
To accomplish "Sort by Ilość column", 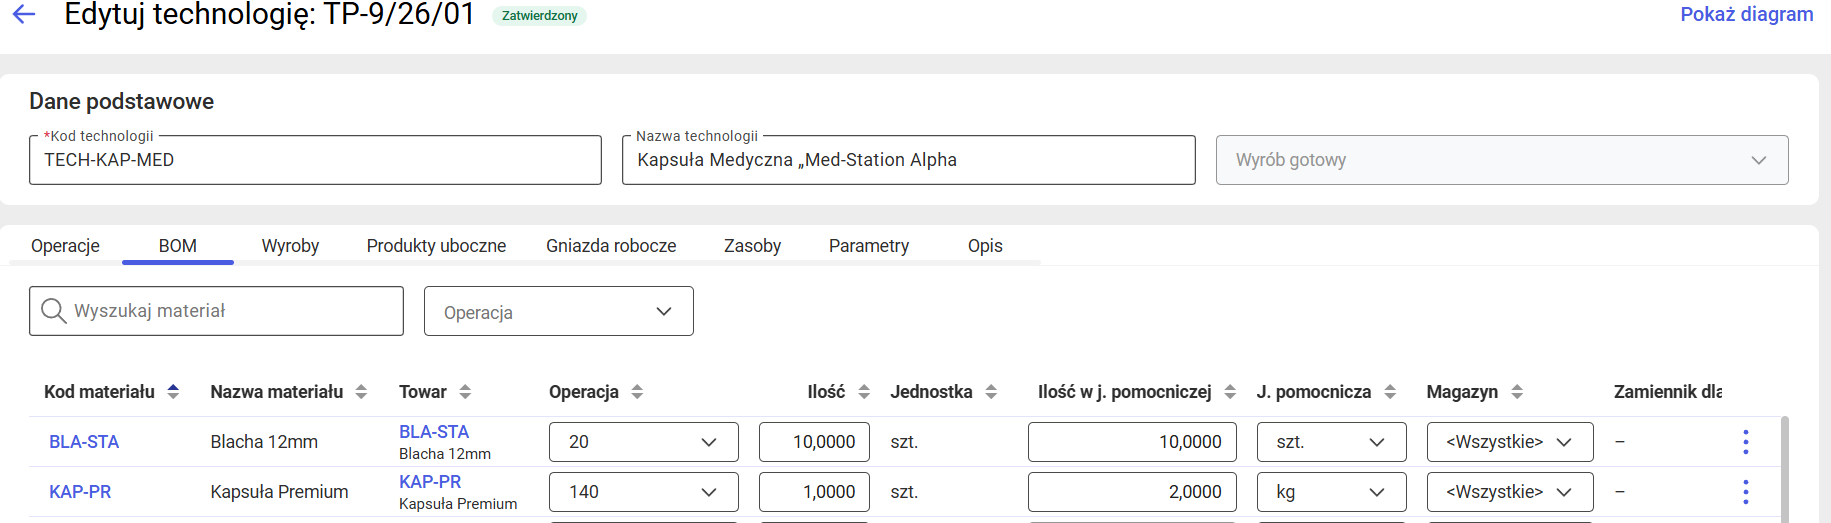I will [864, 392].
